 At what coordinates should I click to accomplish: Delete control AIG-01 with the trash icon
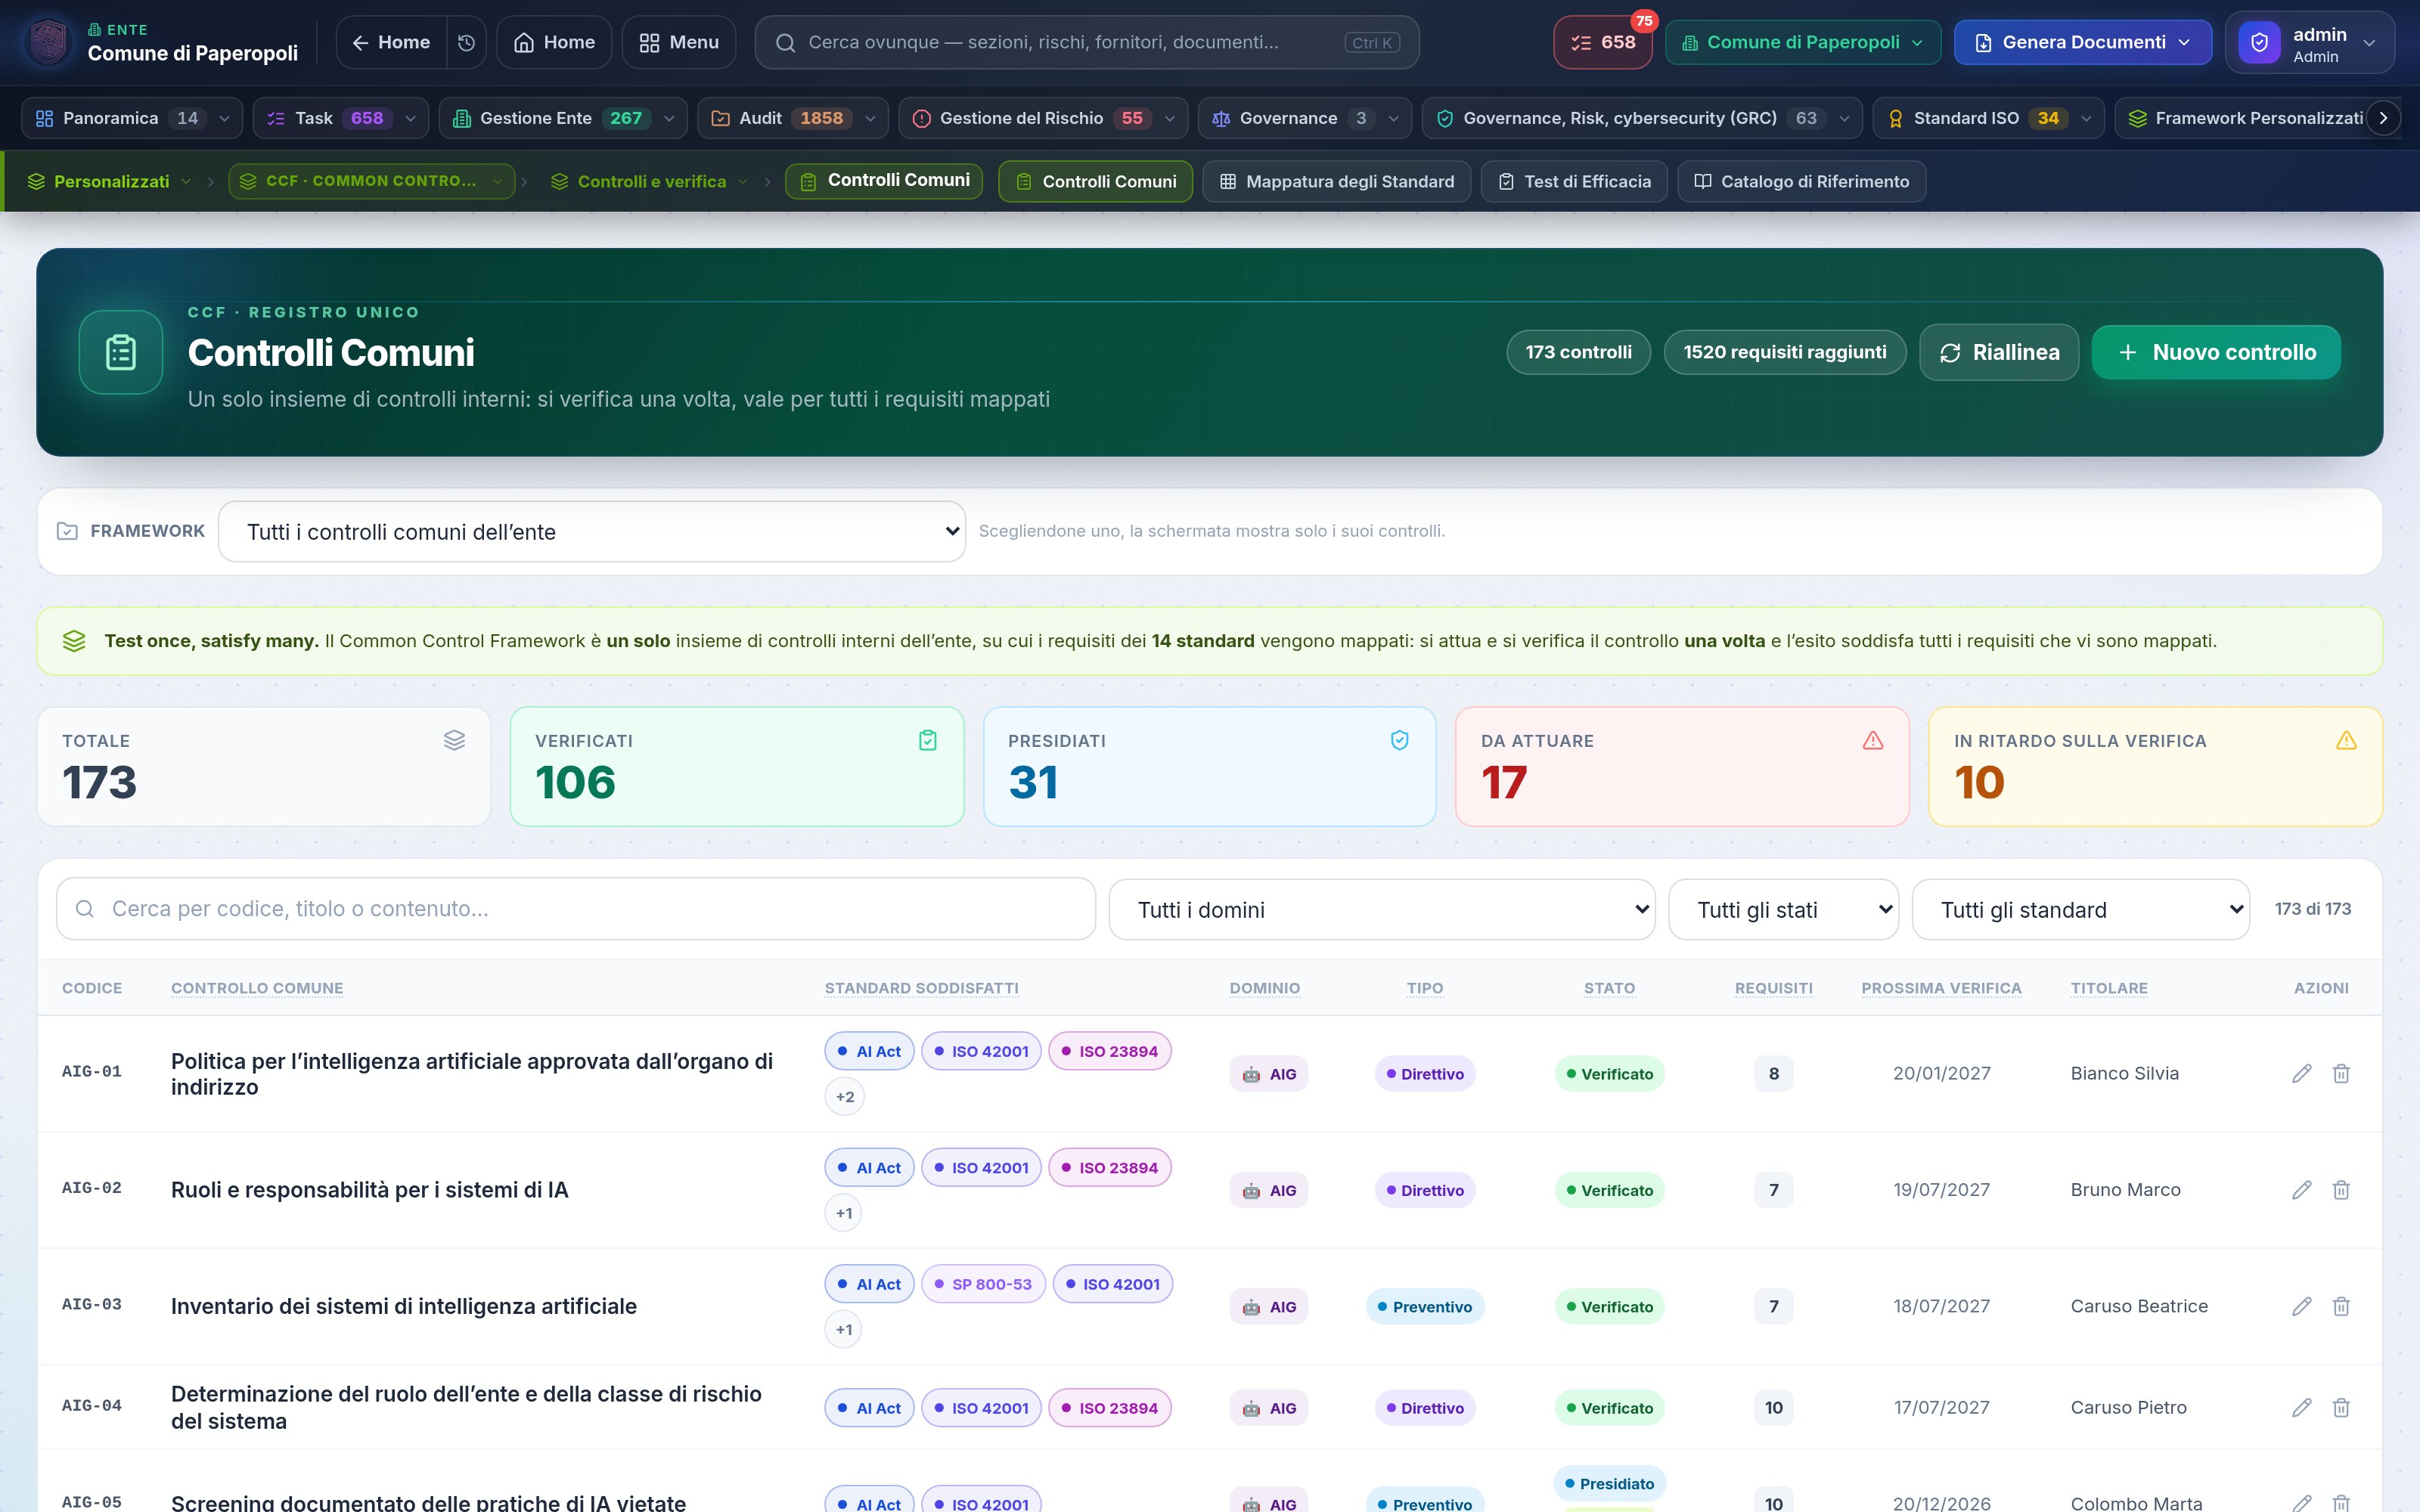2341,1073
